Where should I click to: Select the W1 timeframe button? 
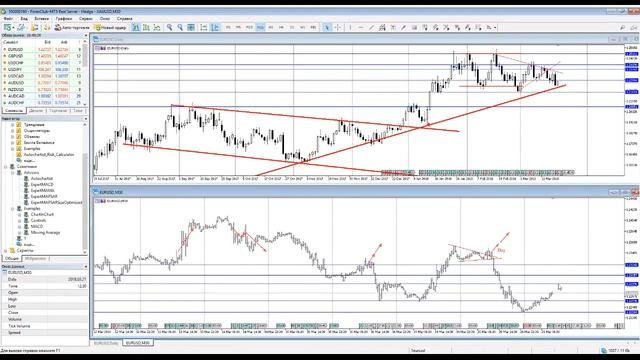pyautogui.click(x=302, y=27)
